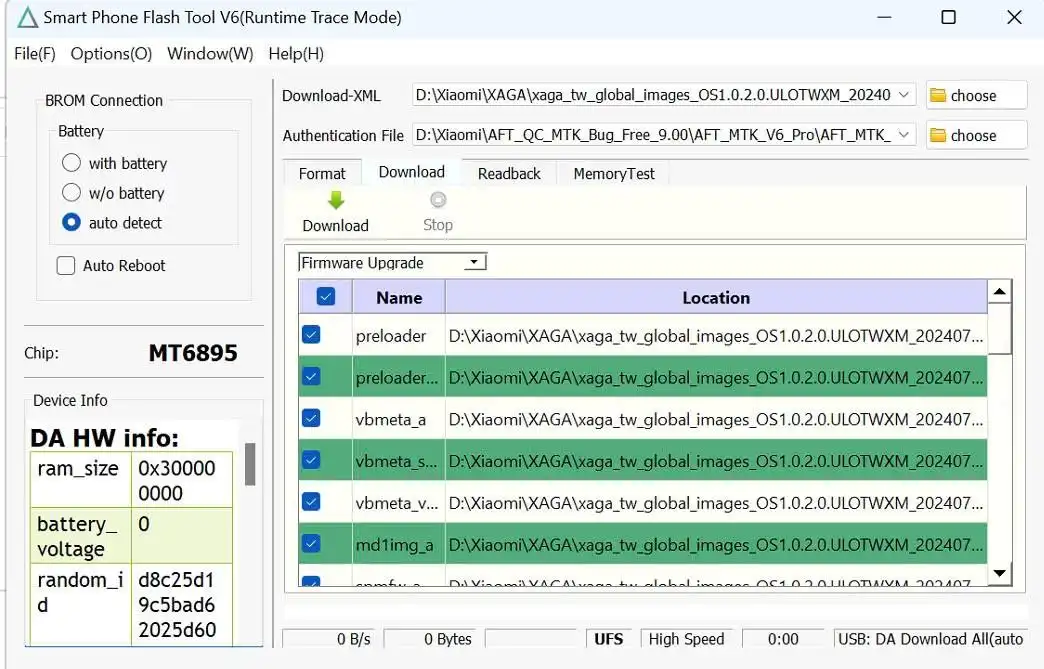Switch to the MemoryTest tab
1044x669 pixels.
point(614,174)
